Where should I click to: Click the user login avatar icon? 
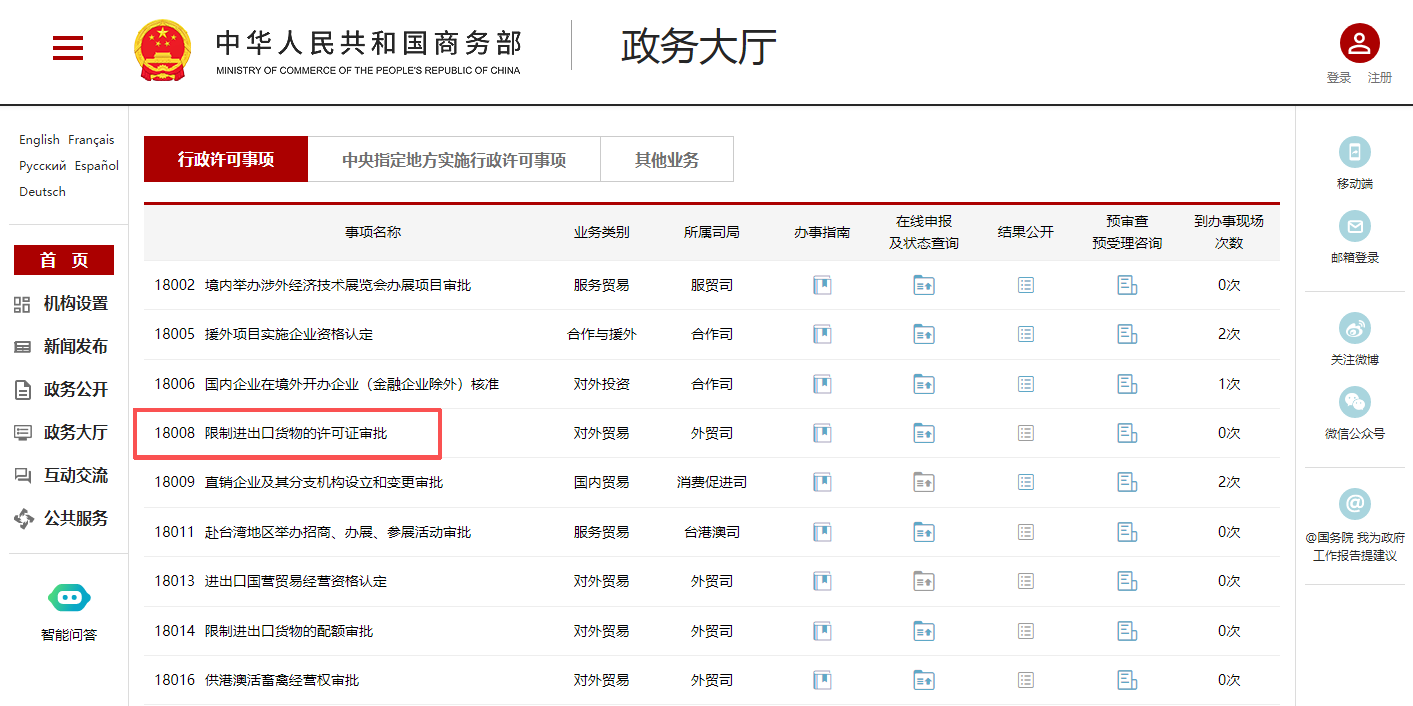[x=1359, y=43]
